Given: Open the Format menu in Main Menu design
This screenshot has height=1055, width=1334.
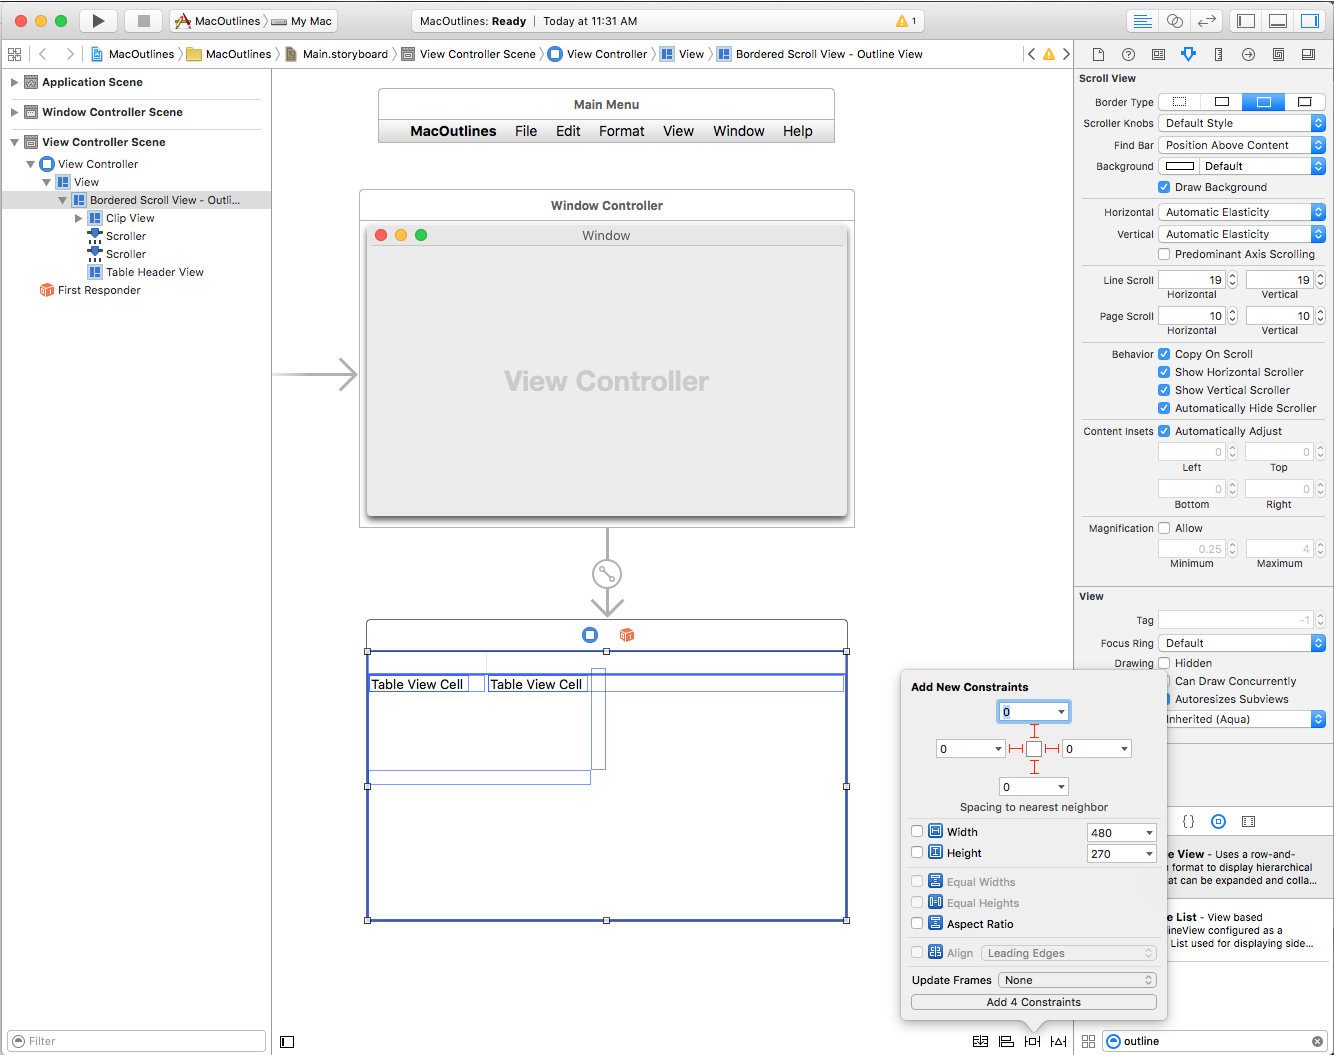Looking at the screenshot, I should [x=621, y=131].
